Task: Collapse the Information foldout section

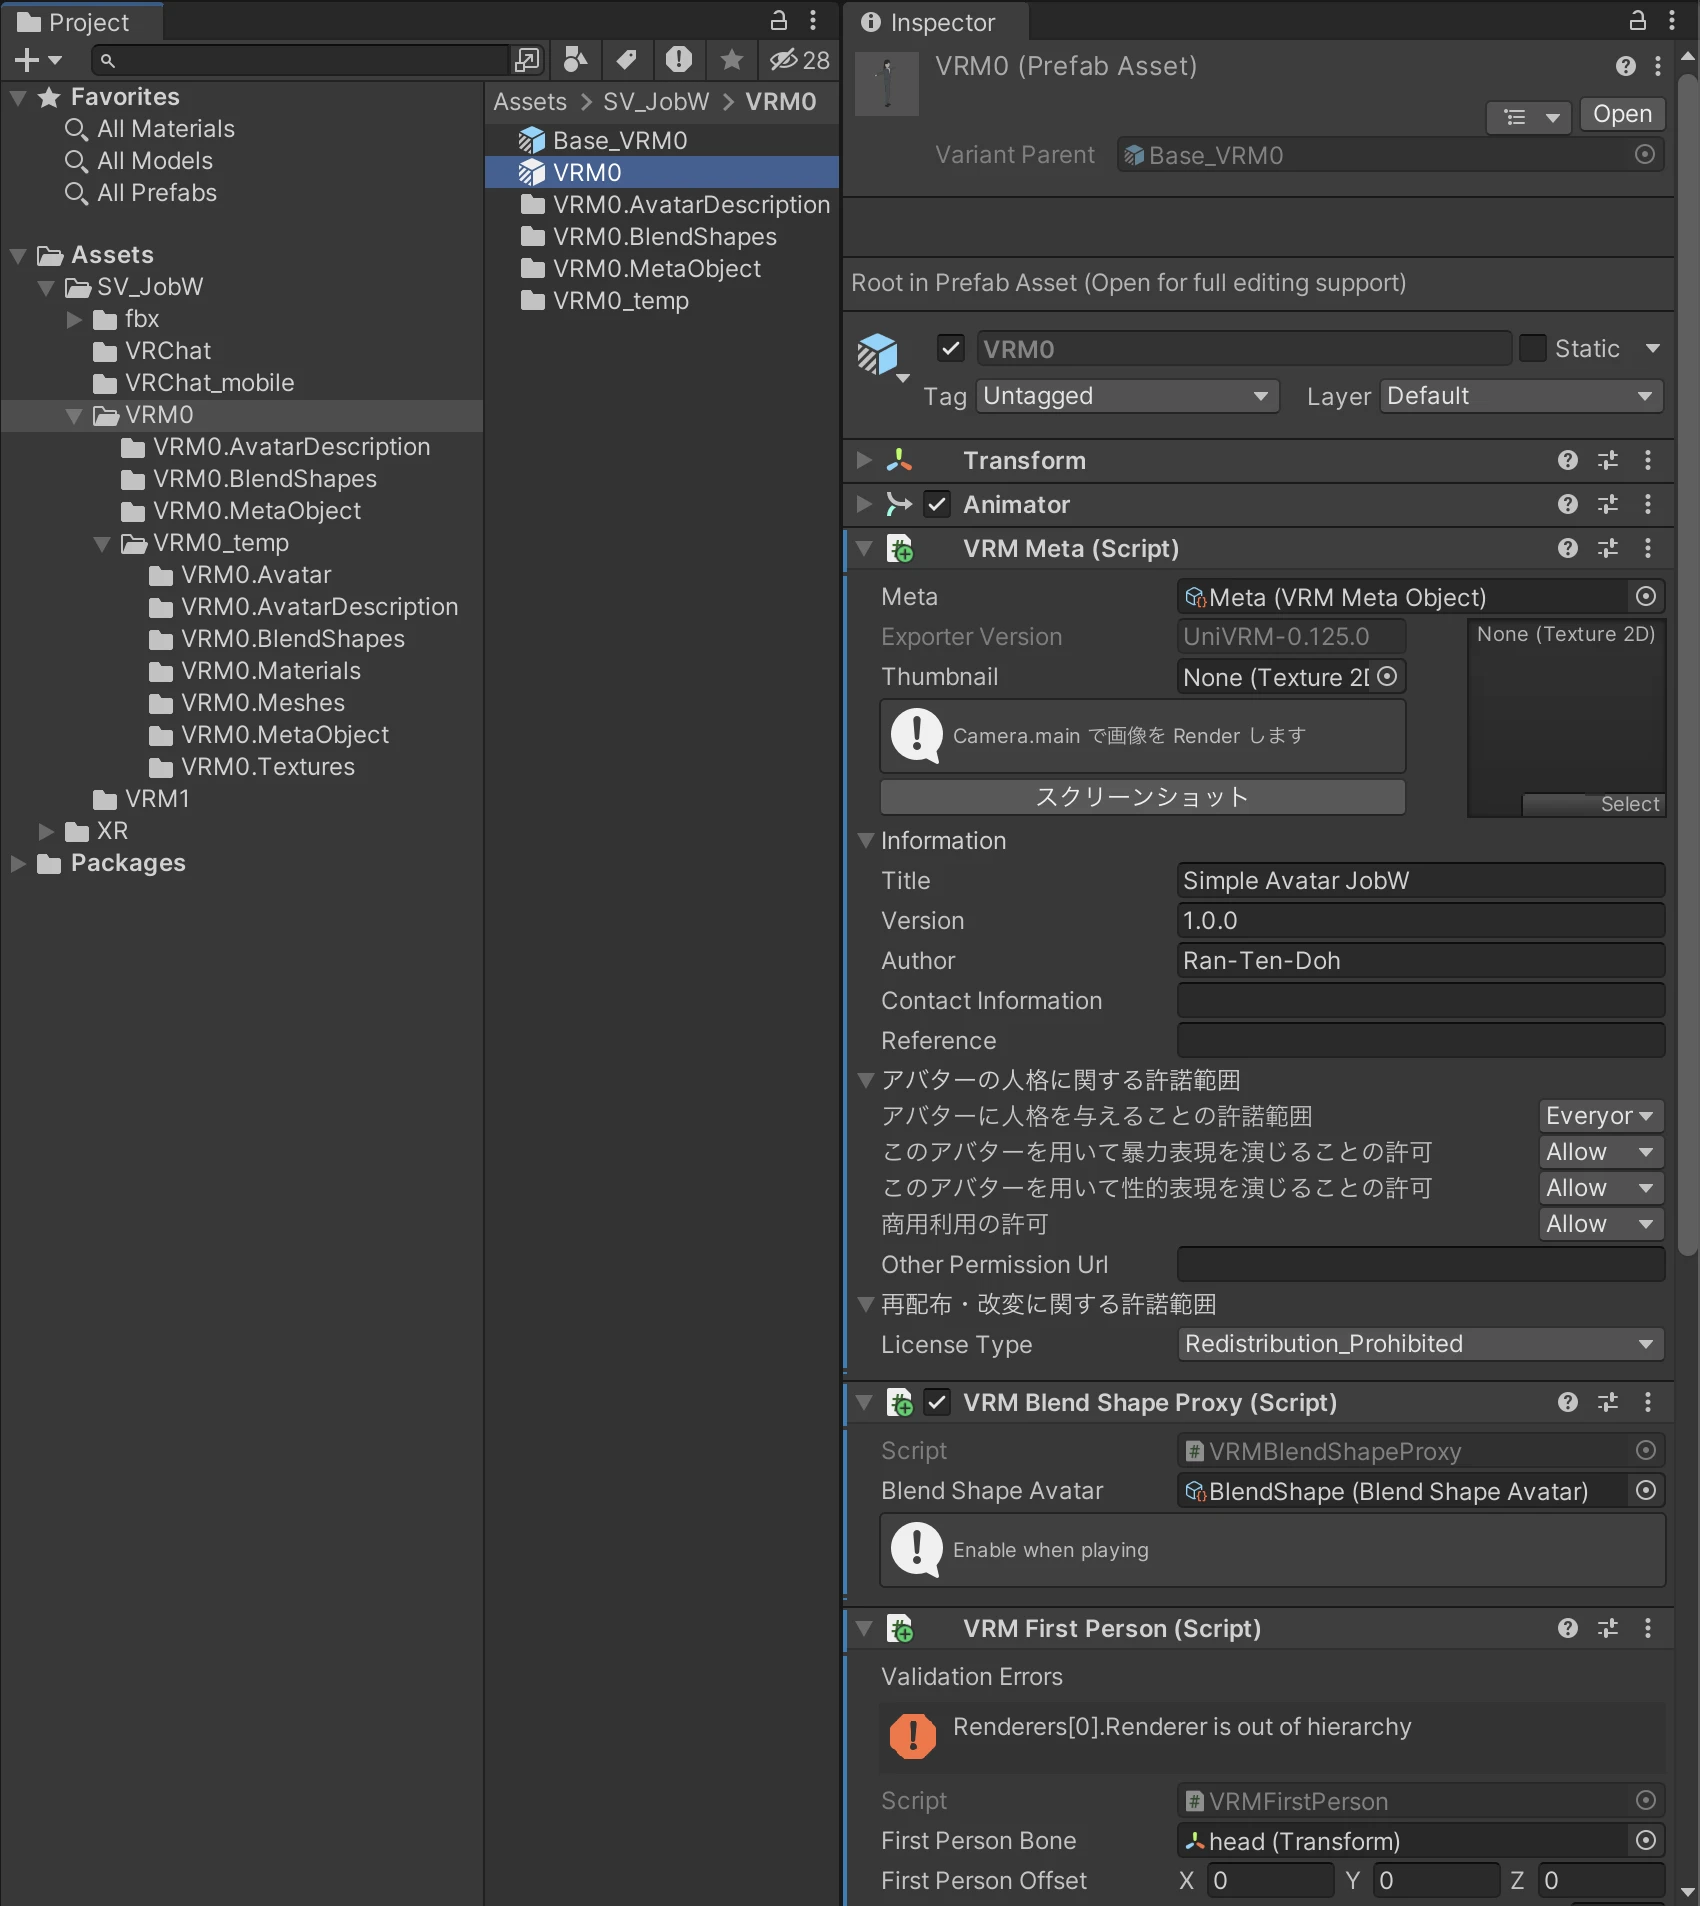Action: [866, 841]
